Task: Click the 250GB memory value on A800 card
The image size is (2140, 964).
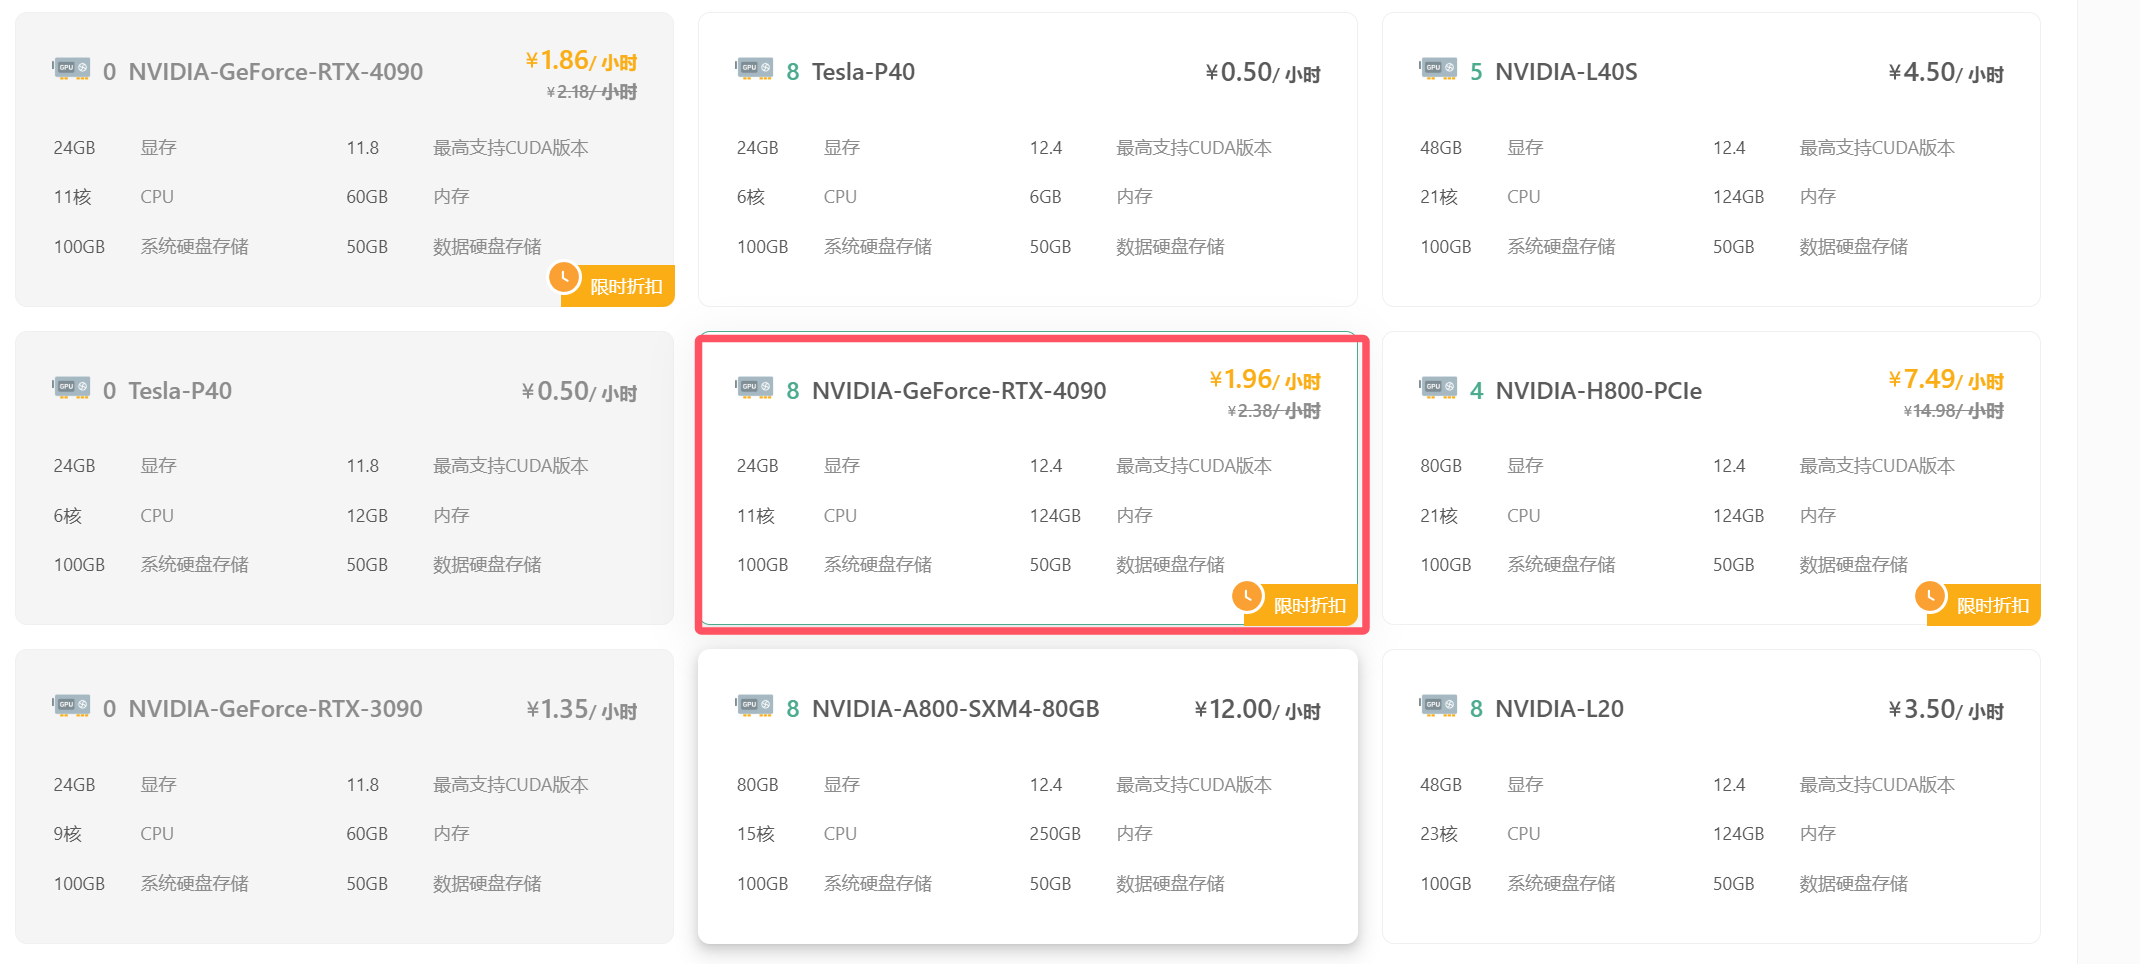Action: 1055,834
